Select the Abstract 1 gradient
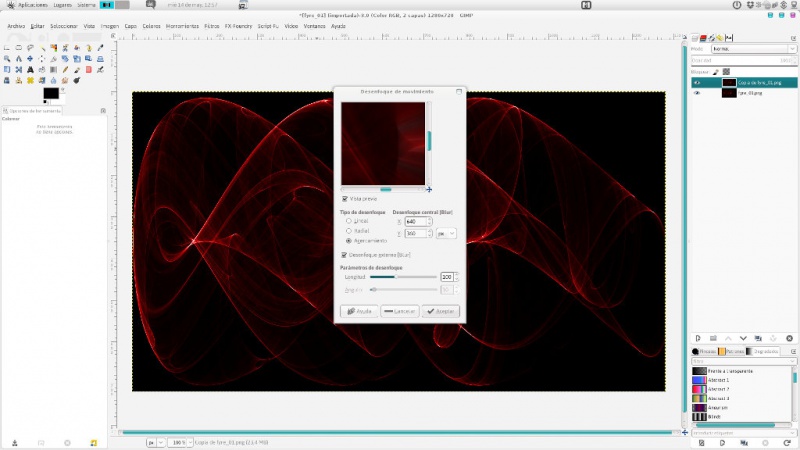 pos(742,380)
